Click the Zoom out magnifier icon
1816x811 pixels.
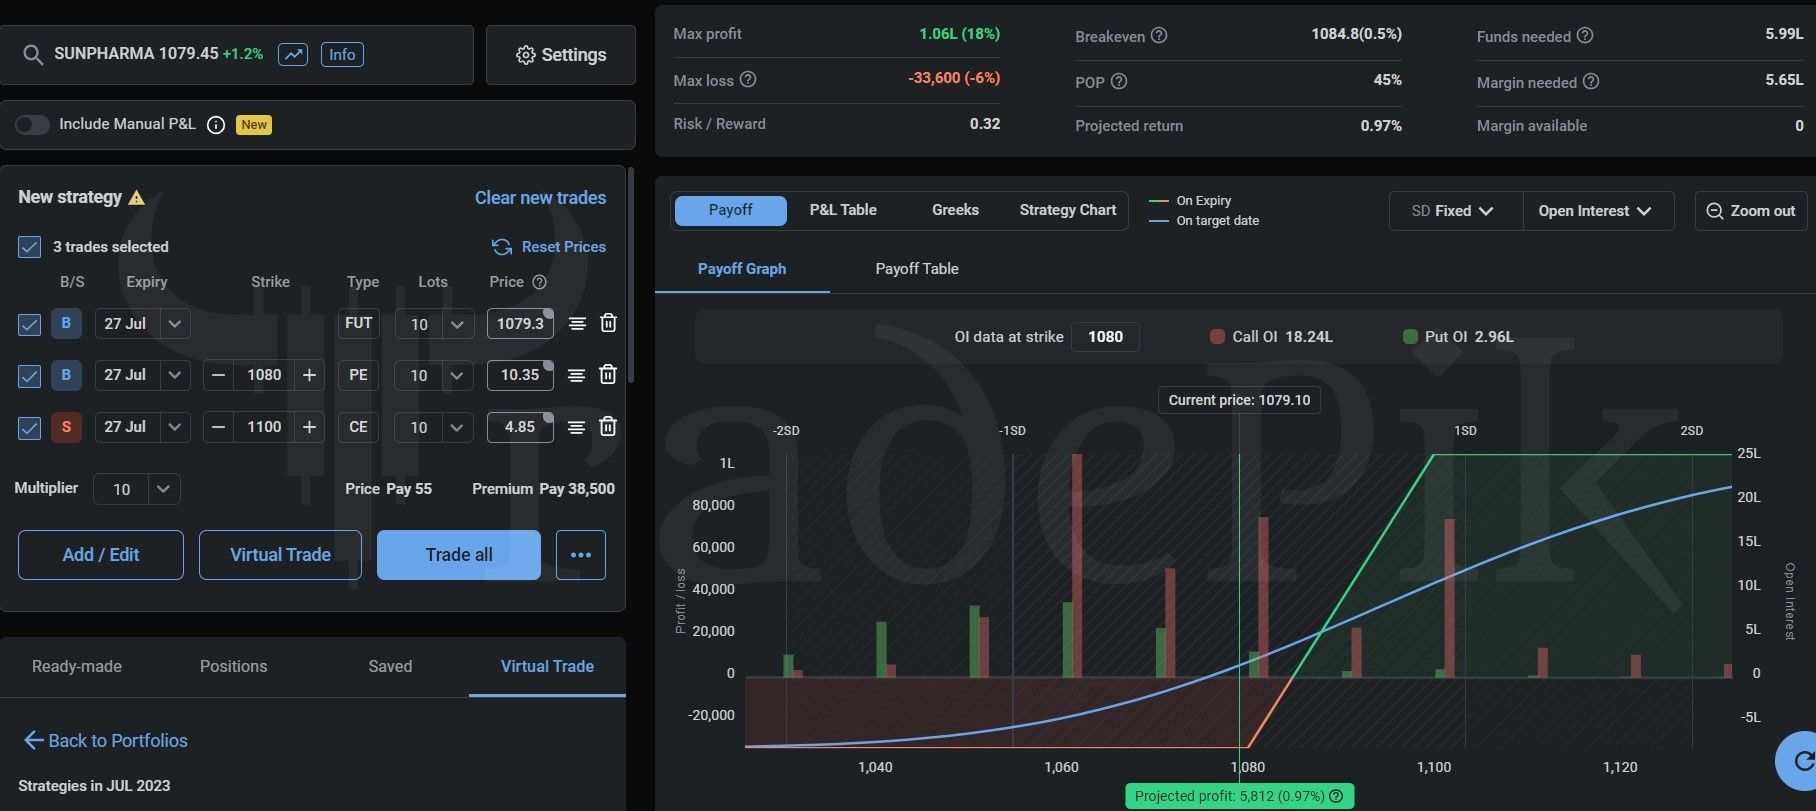pyautogui.click(x=1714, y=211)
